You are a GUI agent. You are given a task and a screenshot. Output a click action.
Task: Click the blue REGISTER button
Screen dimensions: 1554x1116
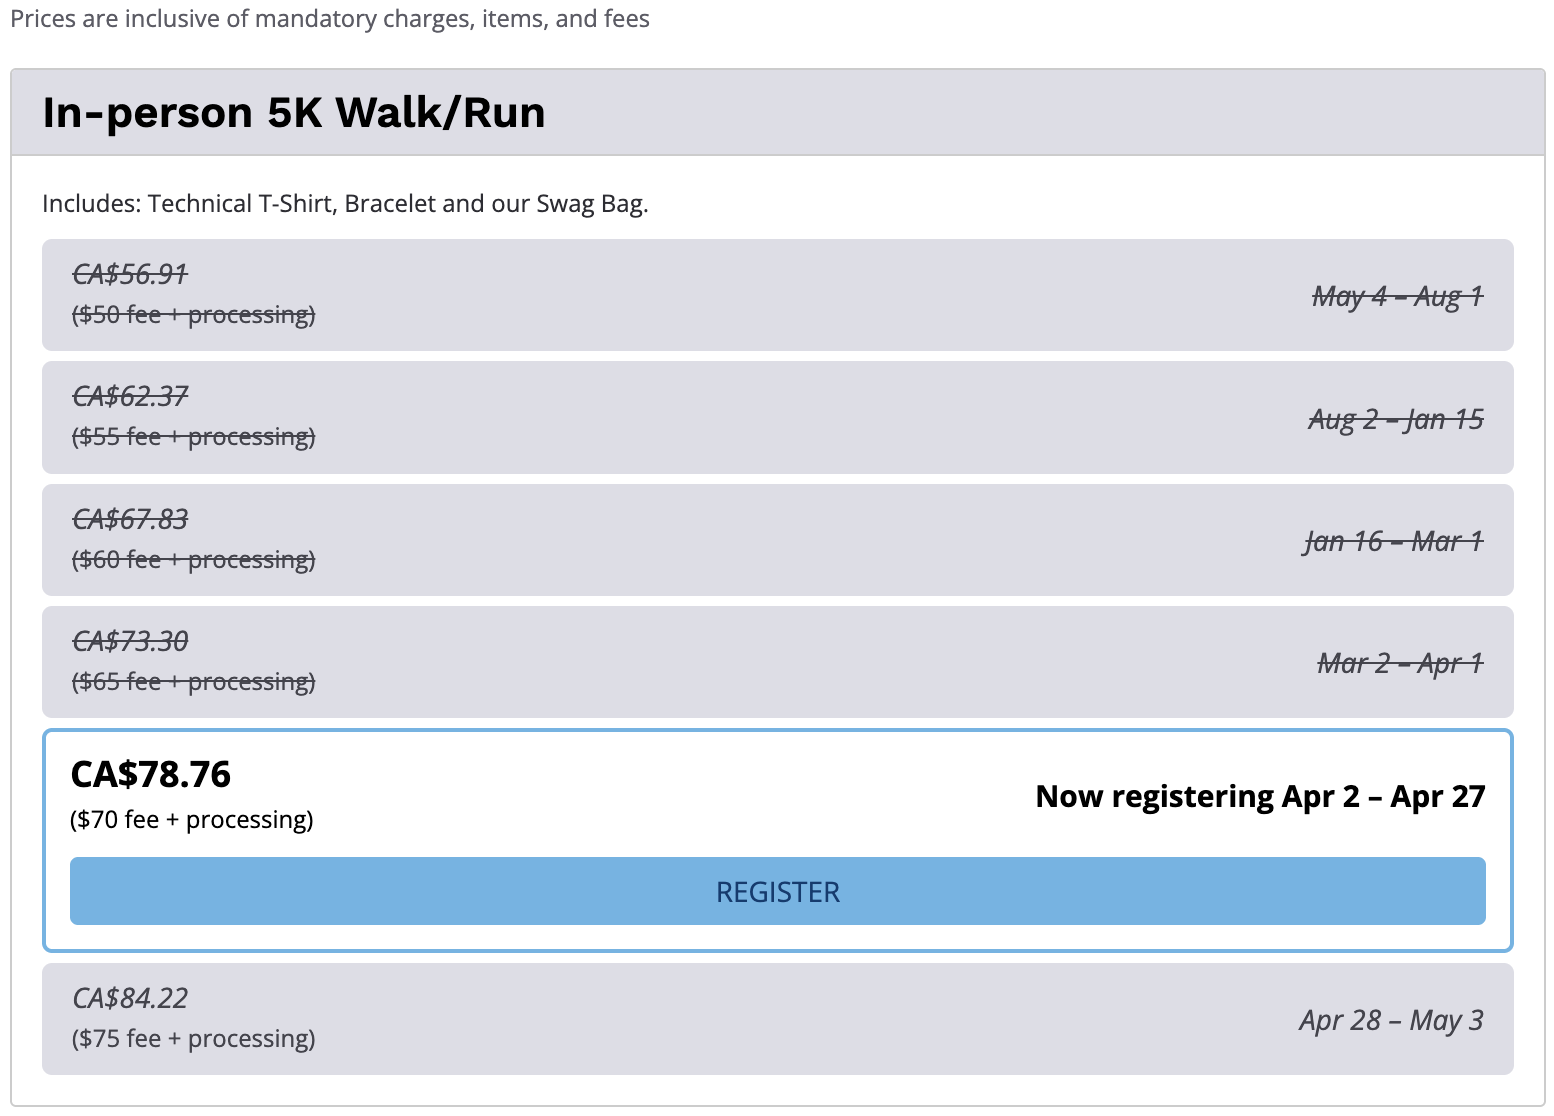click(x=777, y=891)
